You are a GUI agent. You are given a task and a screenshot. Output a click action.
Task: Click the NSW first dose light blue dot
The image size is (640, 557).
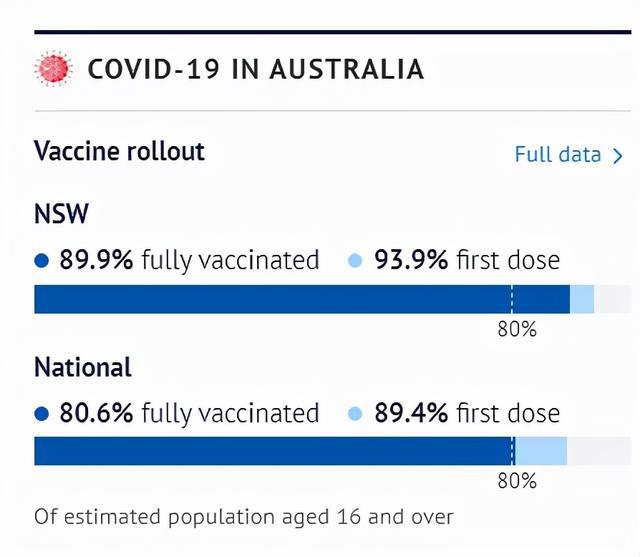pyautogui.click(x=355, y=260)
